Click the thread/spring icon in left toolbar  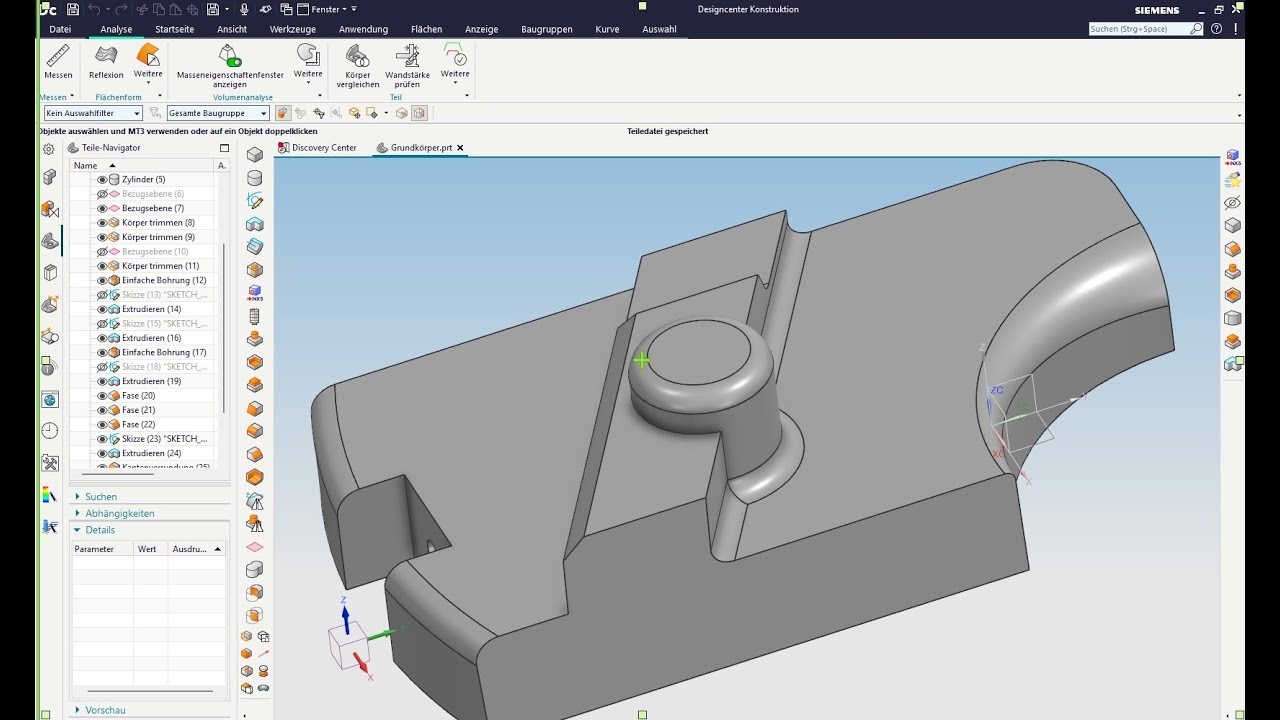click(x=255, y=316)
